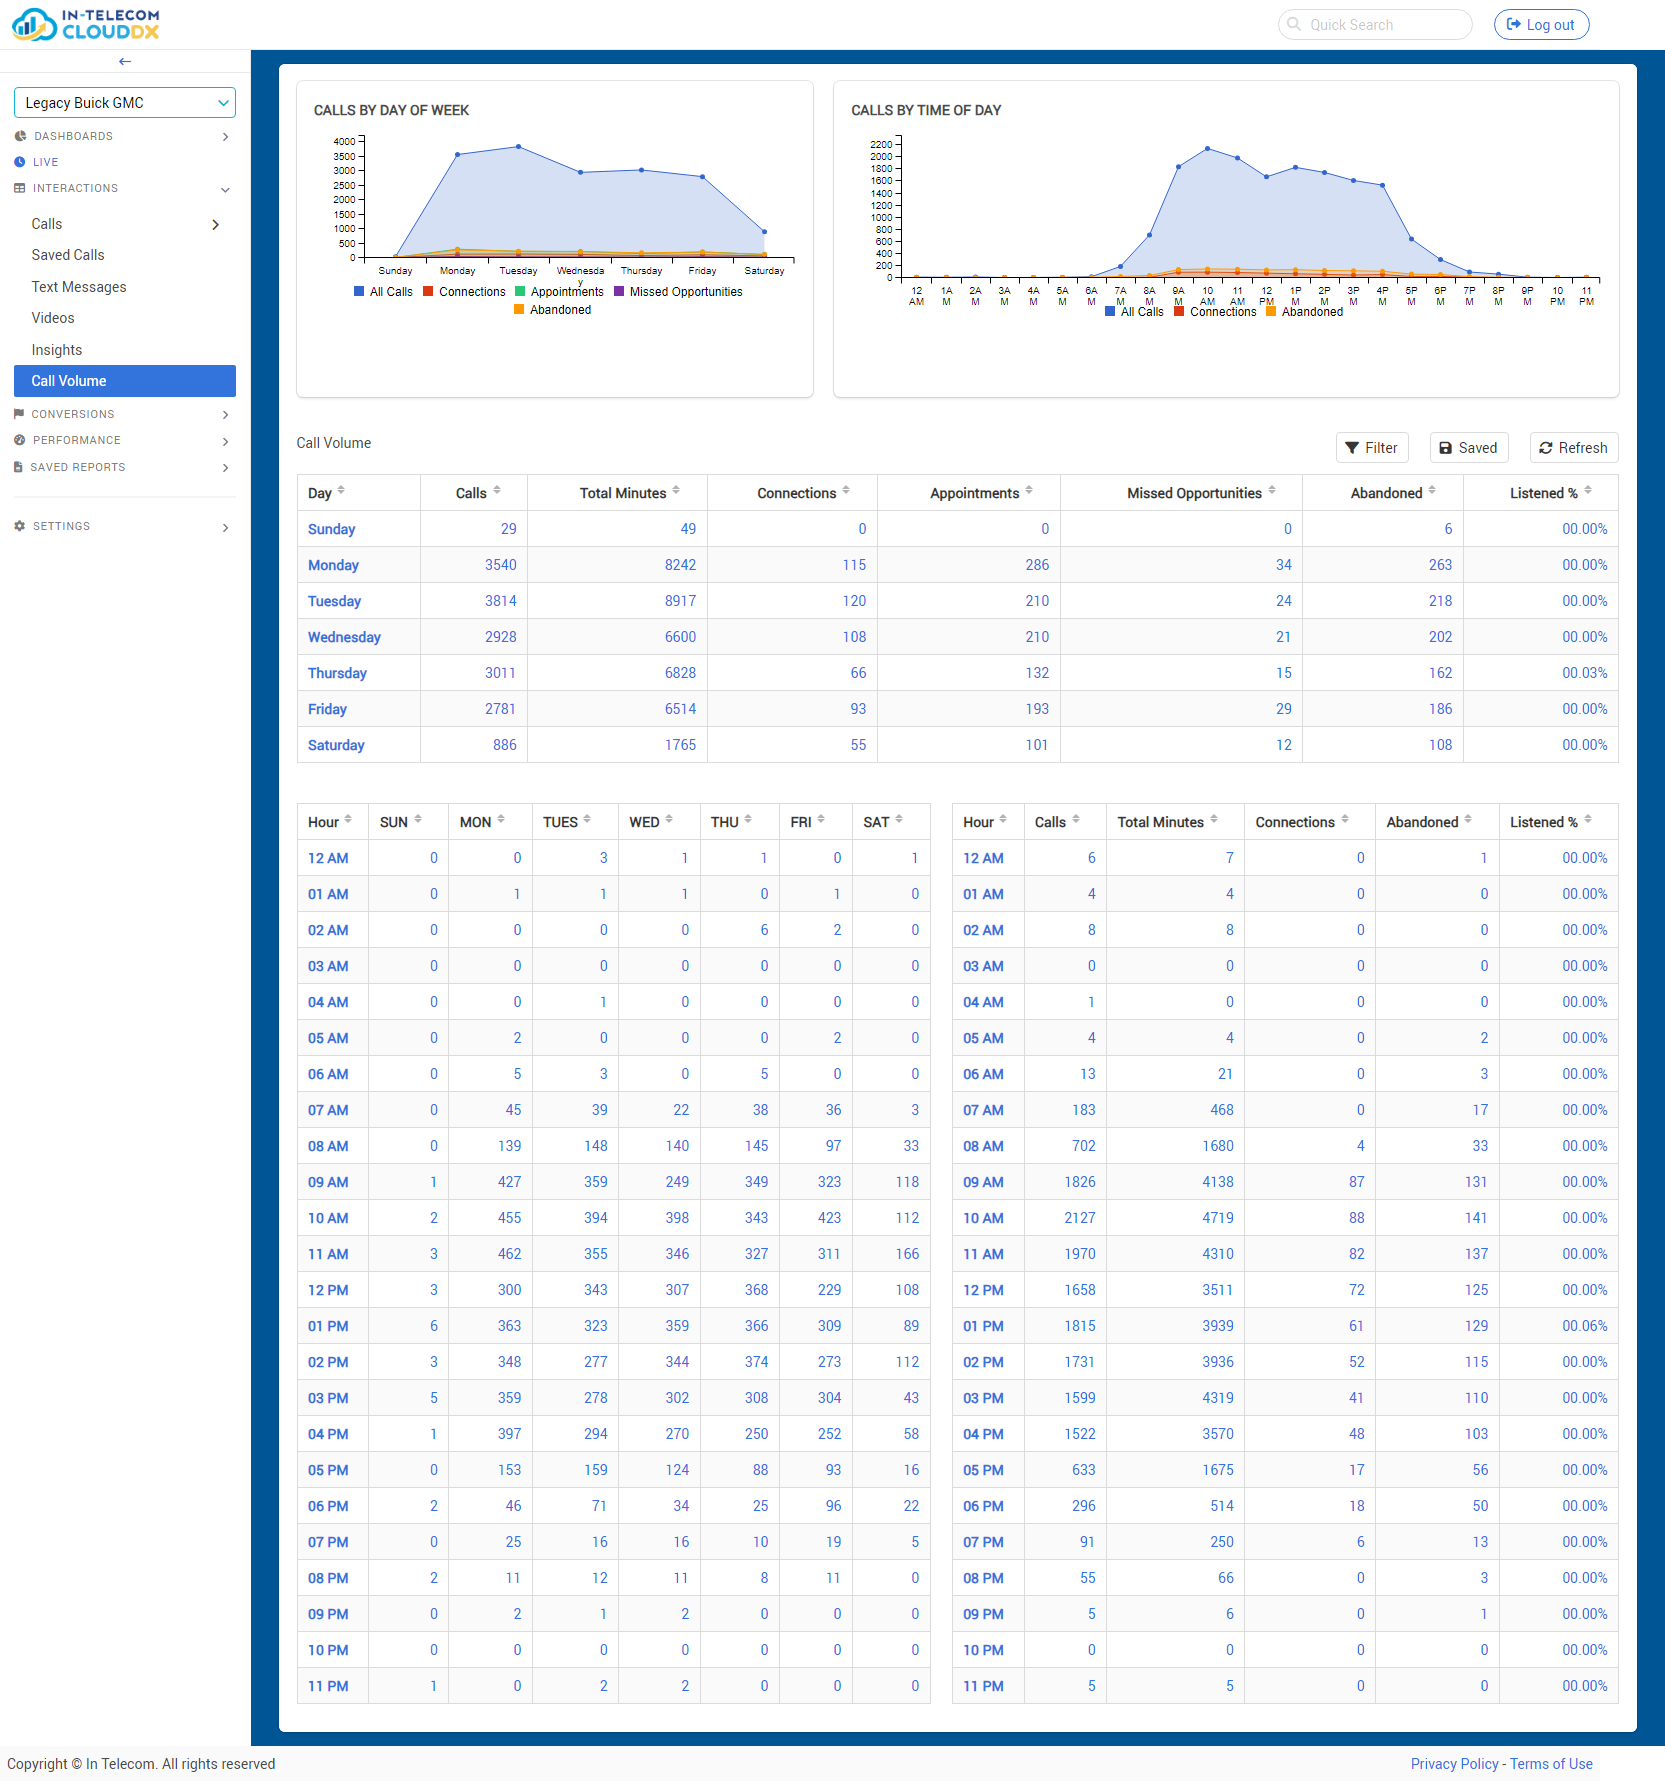Viewport: 1665px width, 1781px height.
Task: Open the Privacy Policy link
Action: (x=1454, y=1764)
